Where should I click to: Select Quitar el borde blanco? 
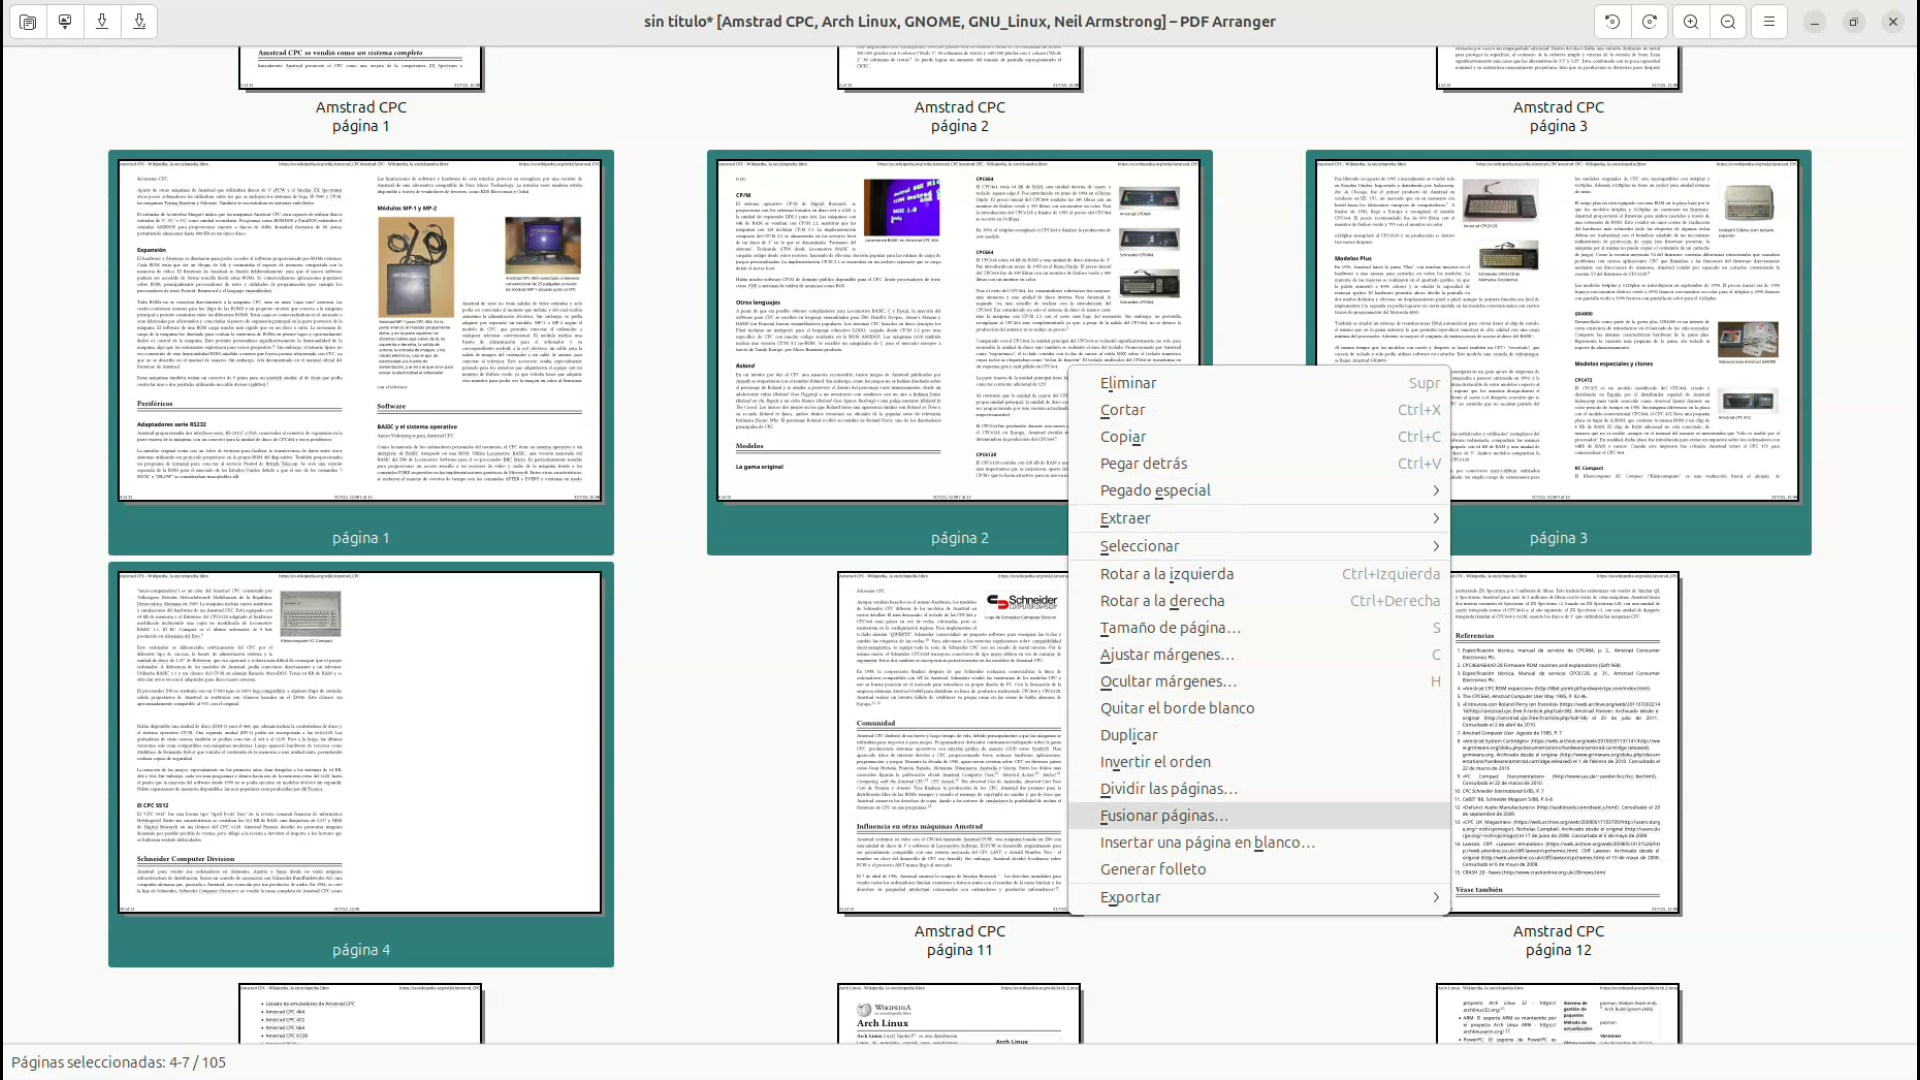pos(1260,709)
